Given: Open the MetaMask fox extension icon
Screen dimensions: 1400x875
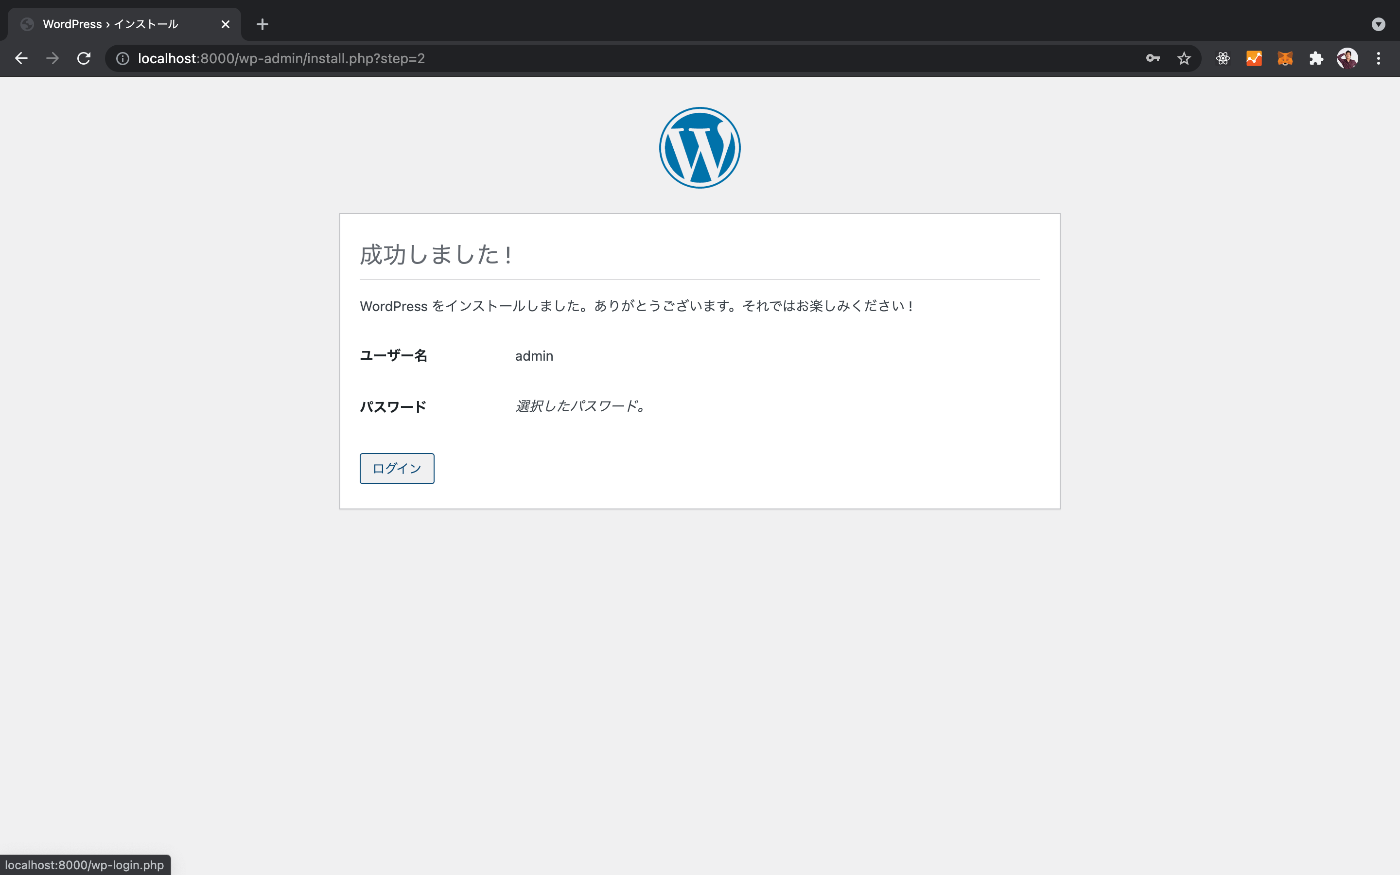Looking at the screenshot, I should tap(1285, 58).
